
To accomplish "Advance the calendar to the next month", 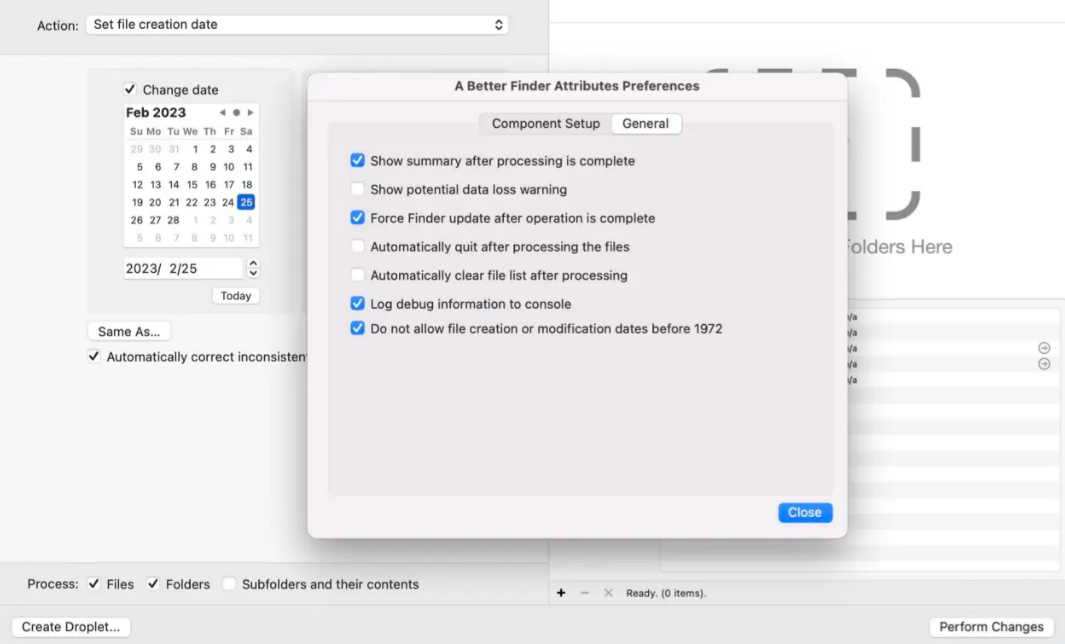I will point(251,113).
